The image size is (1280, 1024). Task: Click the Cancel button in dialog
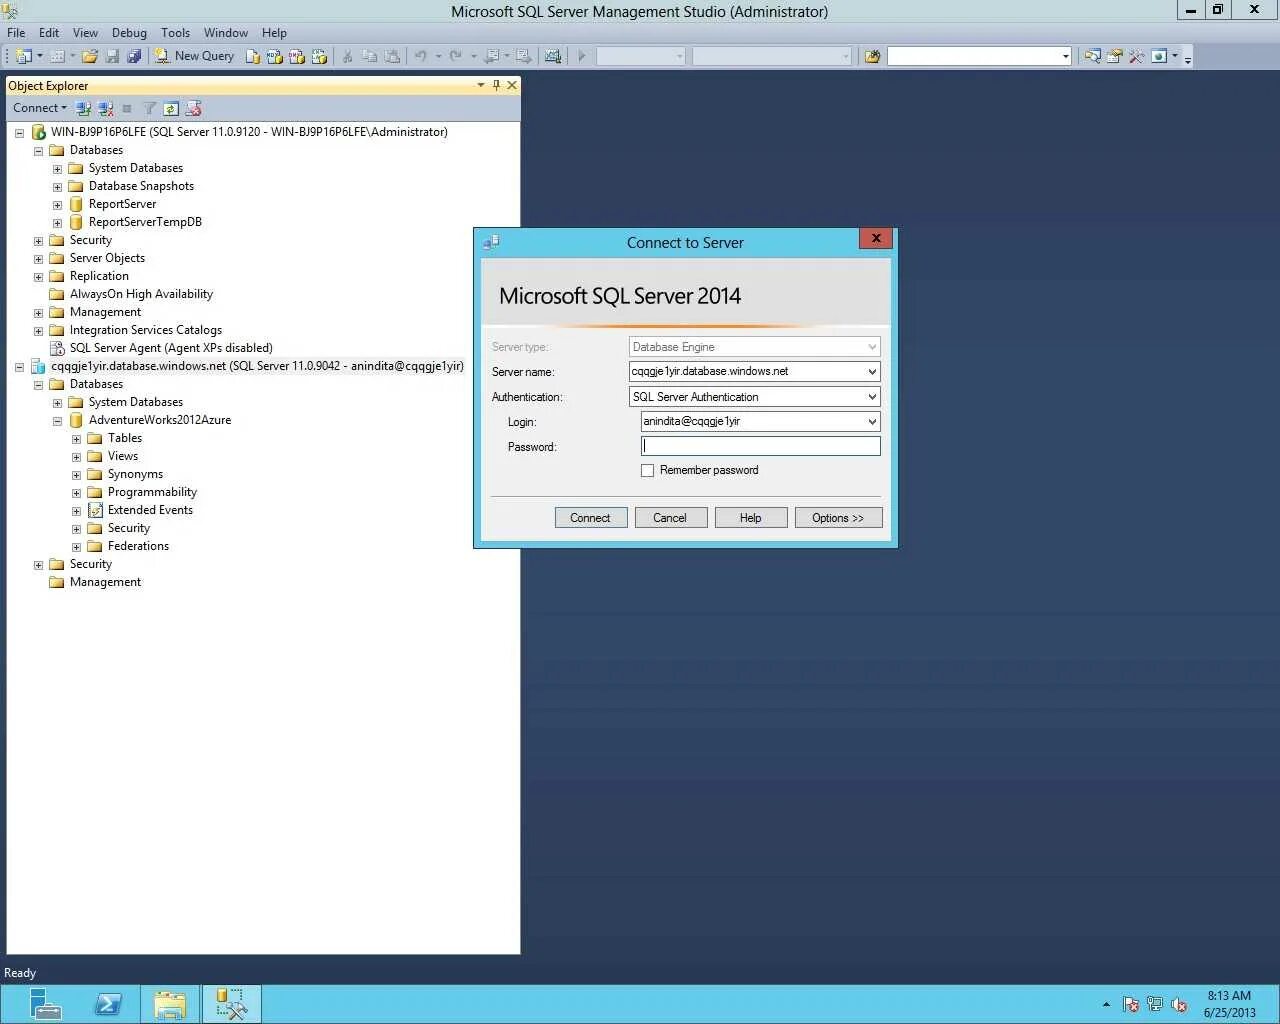tap(670, 518)
